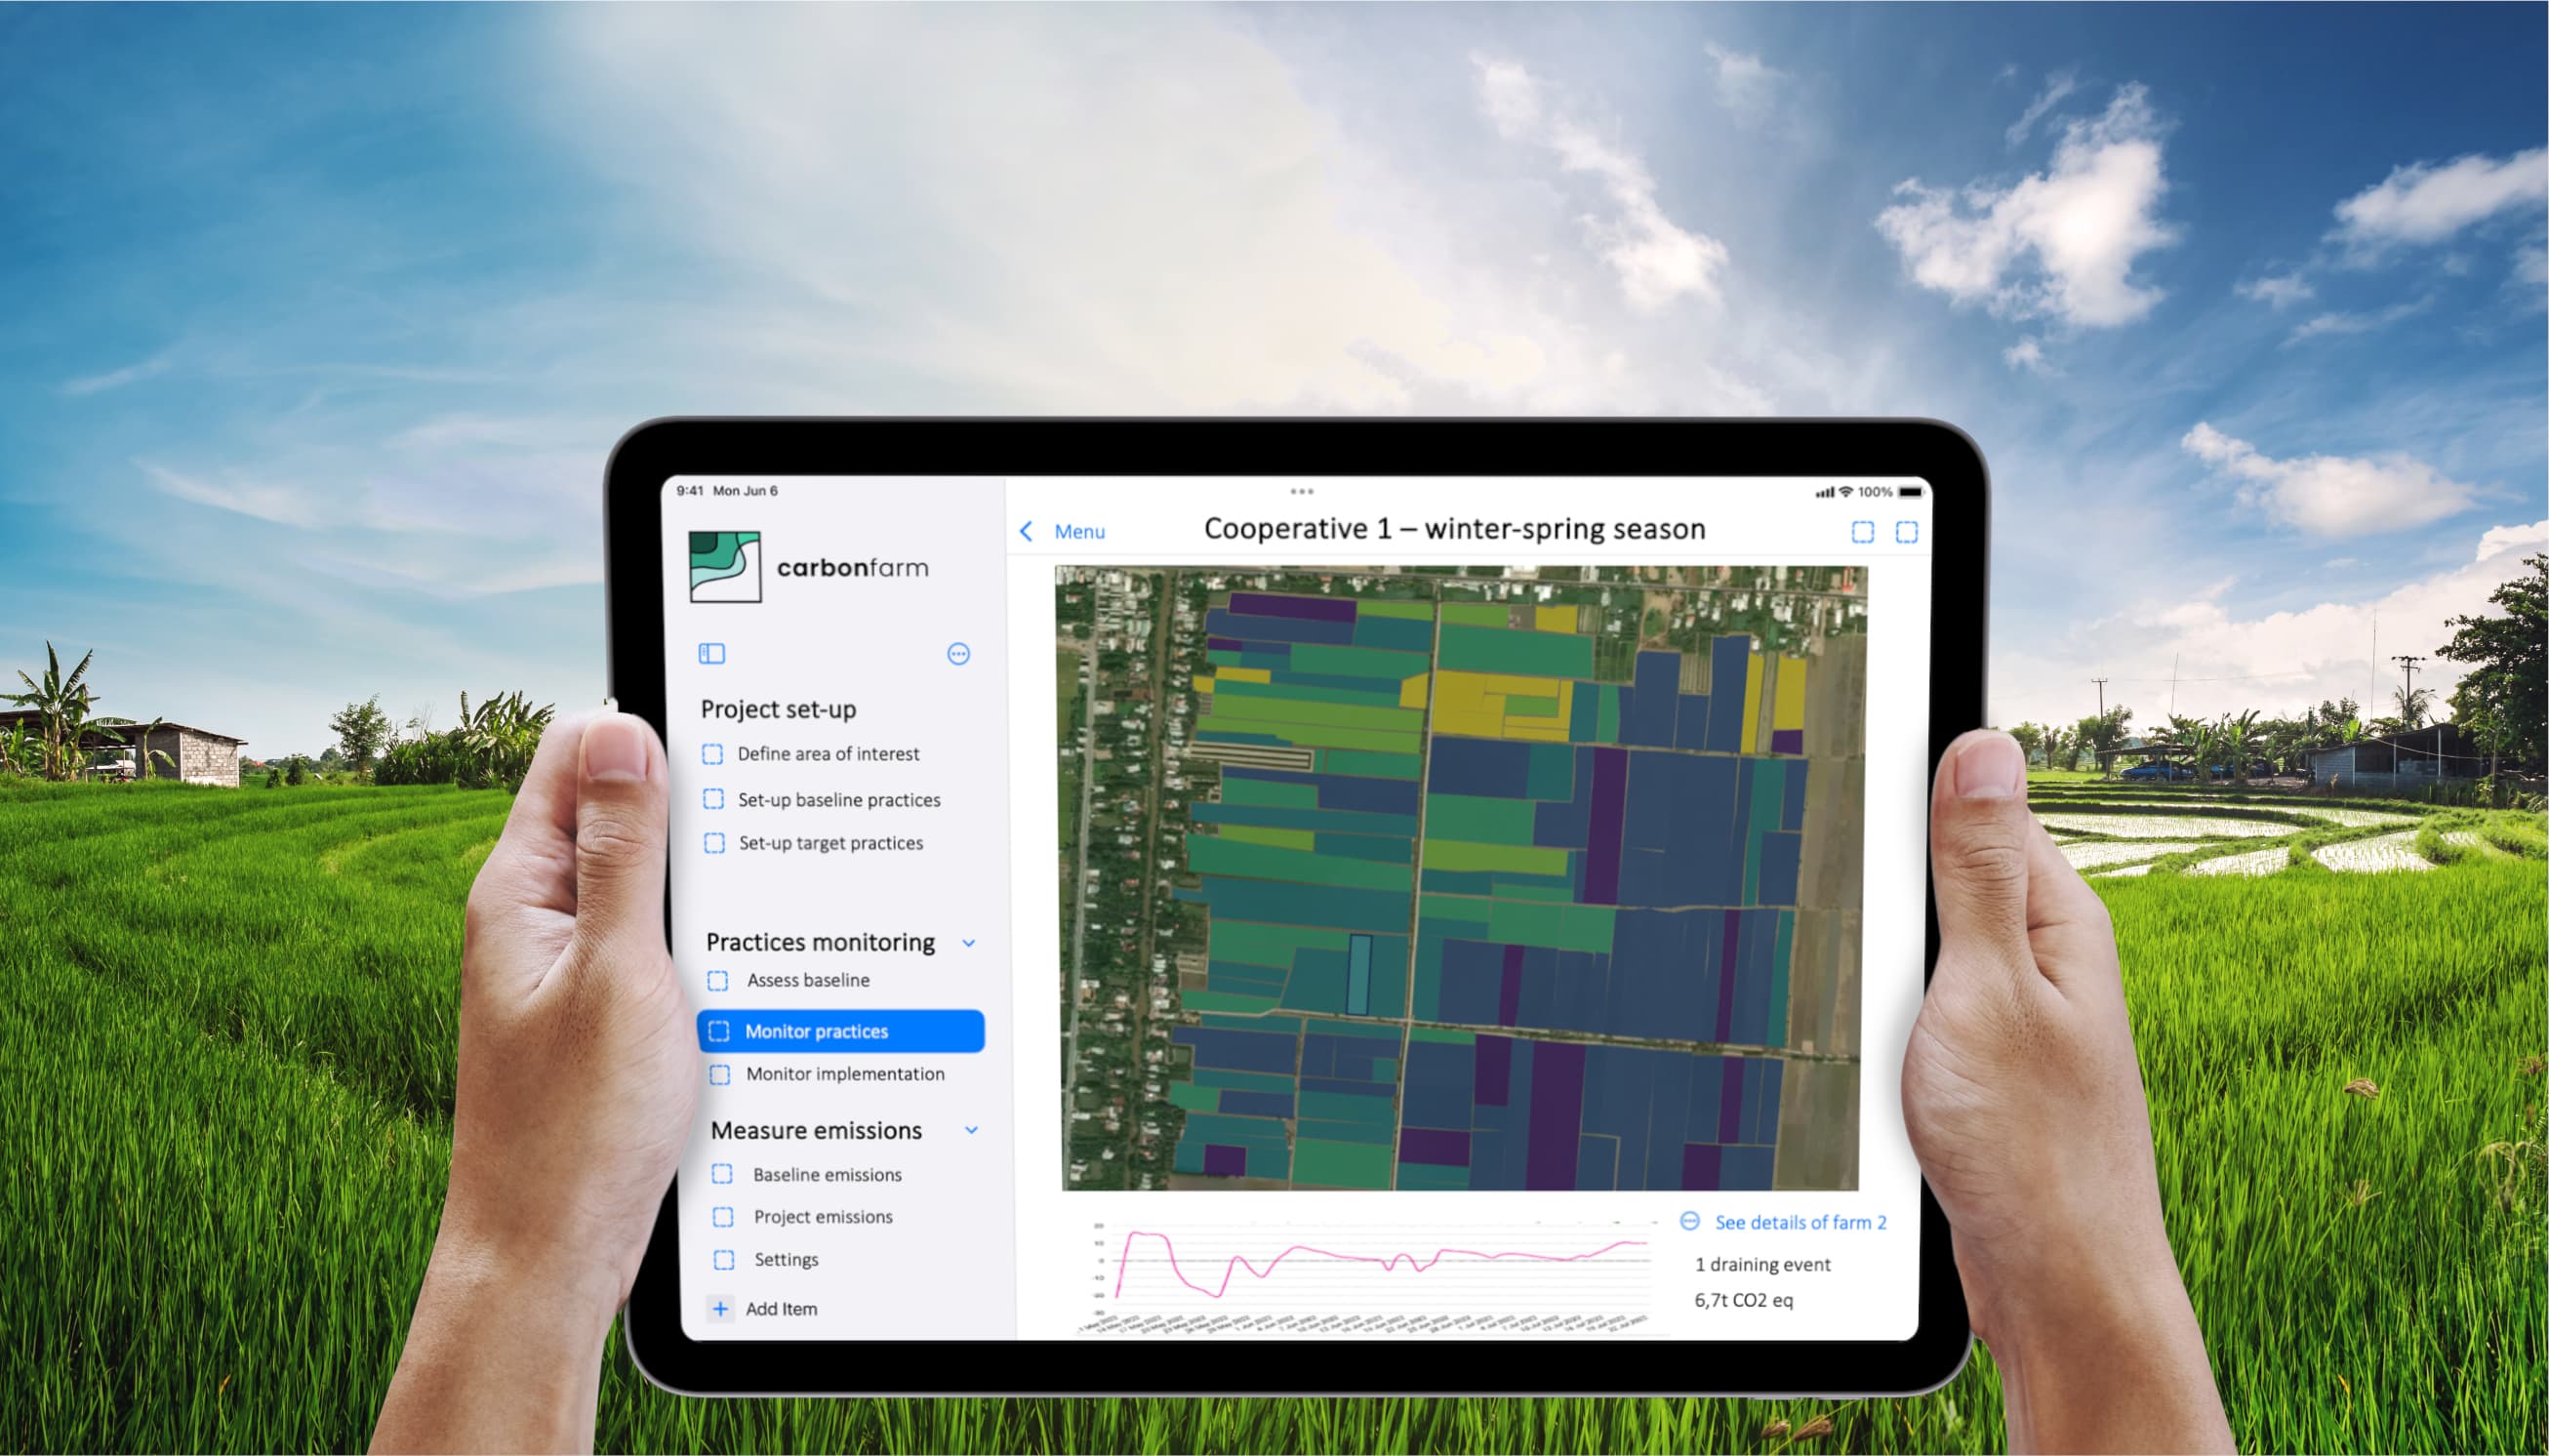The width and height of the screenshot is (2549, 1456).
Task: Toggle the Assess baseline checkbox
Action: [x=718, y=980]
